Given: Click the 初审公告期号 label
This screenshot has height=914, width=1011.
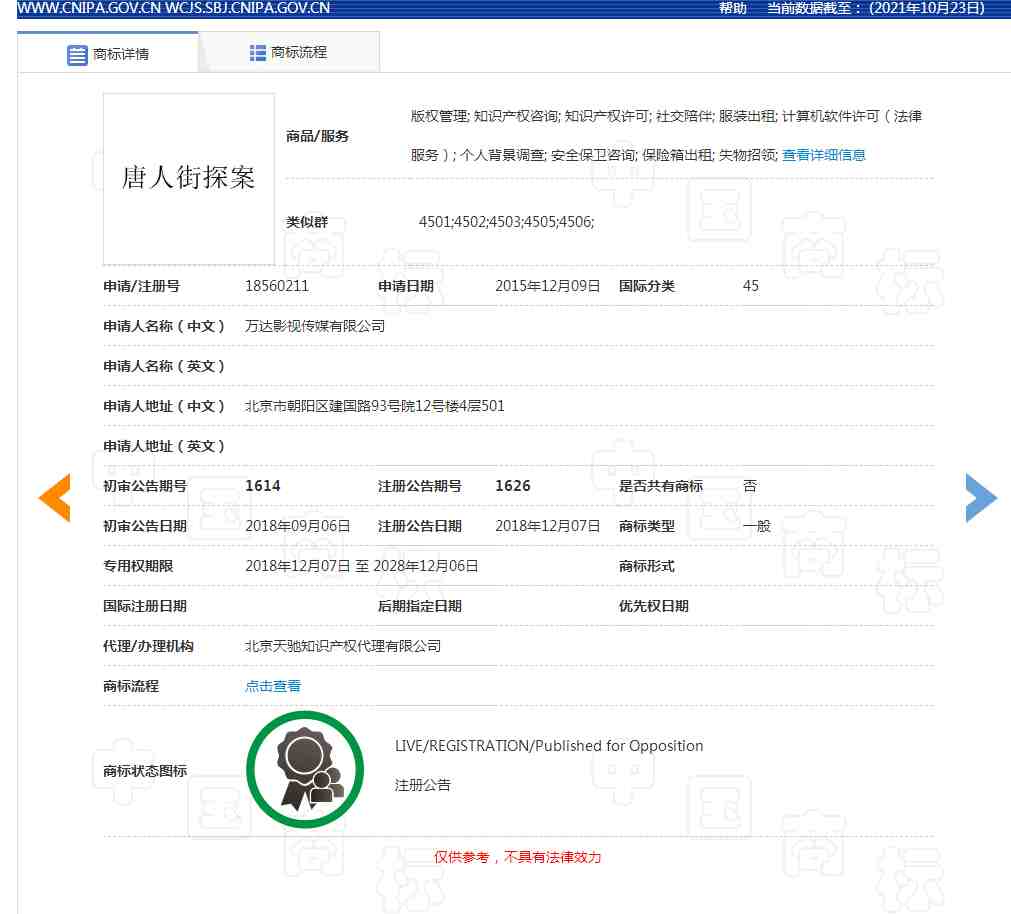Looking at the screenshot, I should [x=145, y=486].
